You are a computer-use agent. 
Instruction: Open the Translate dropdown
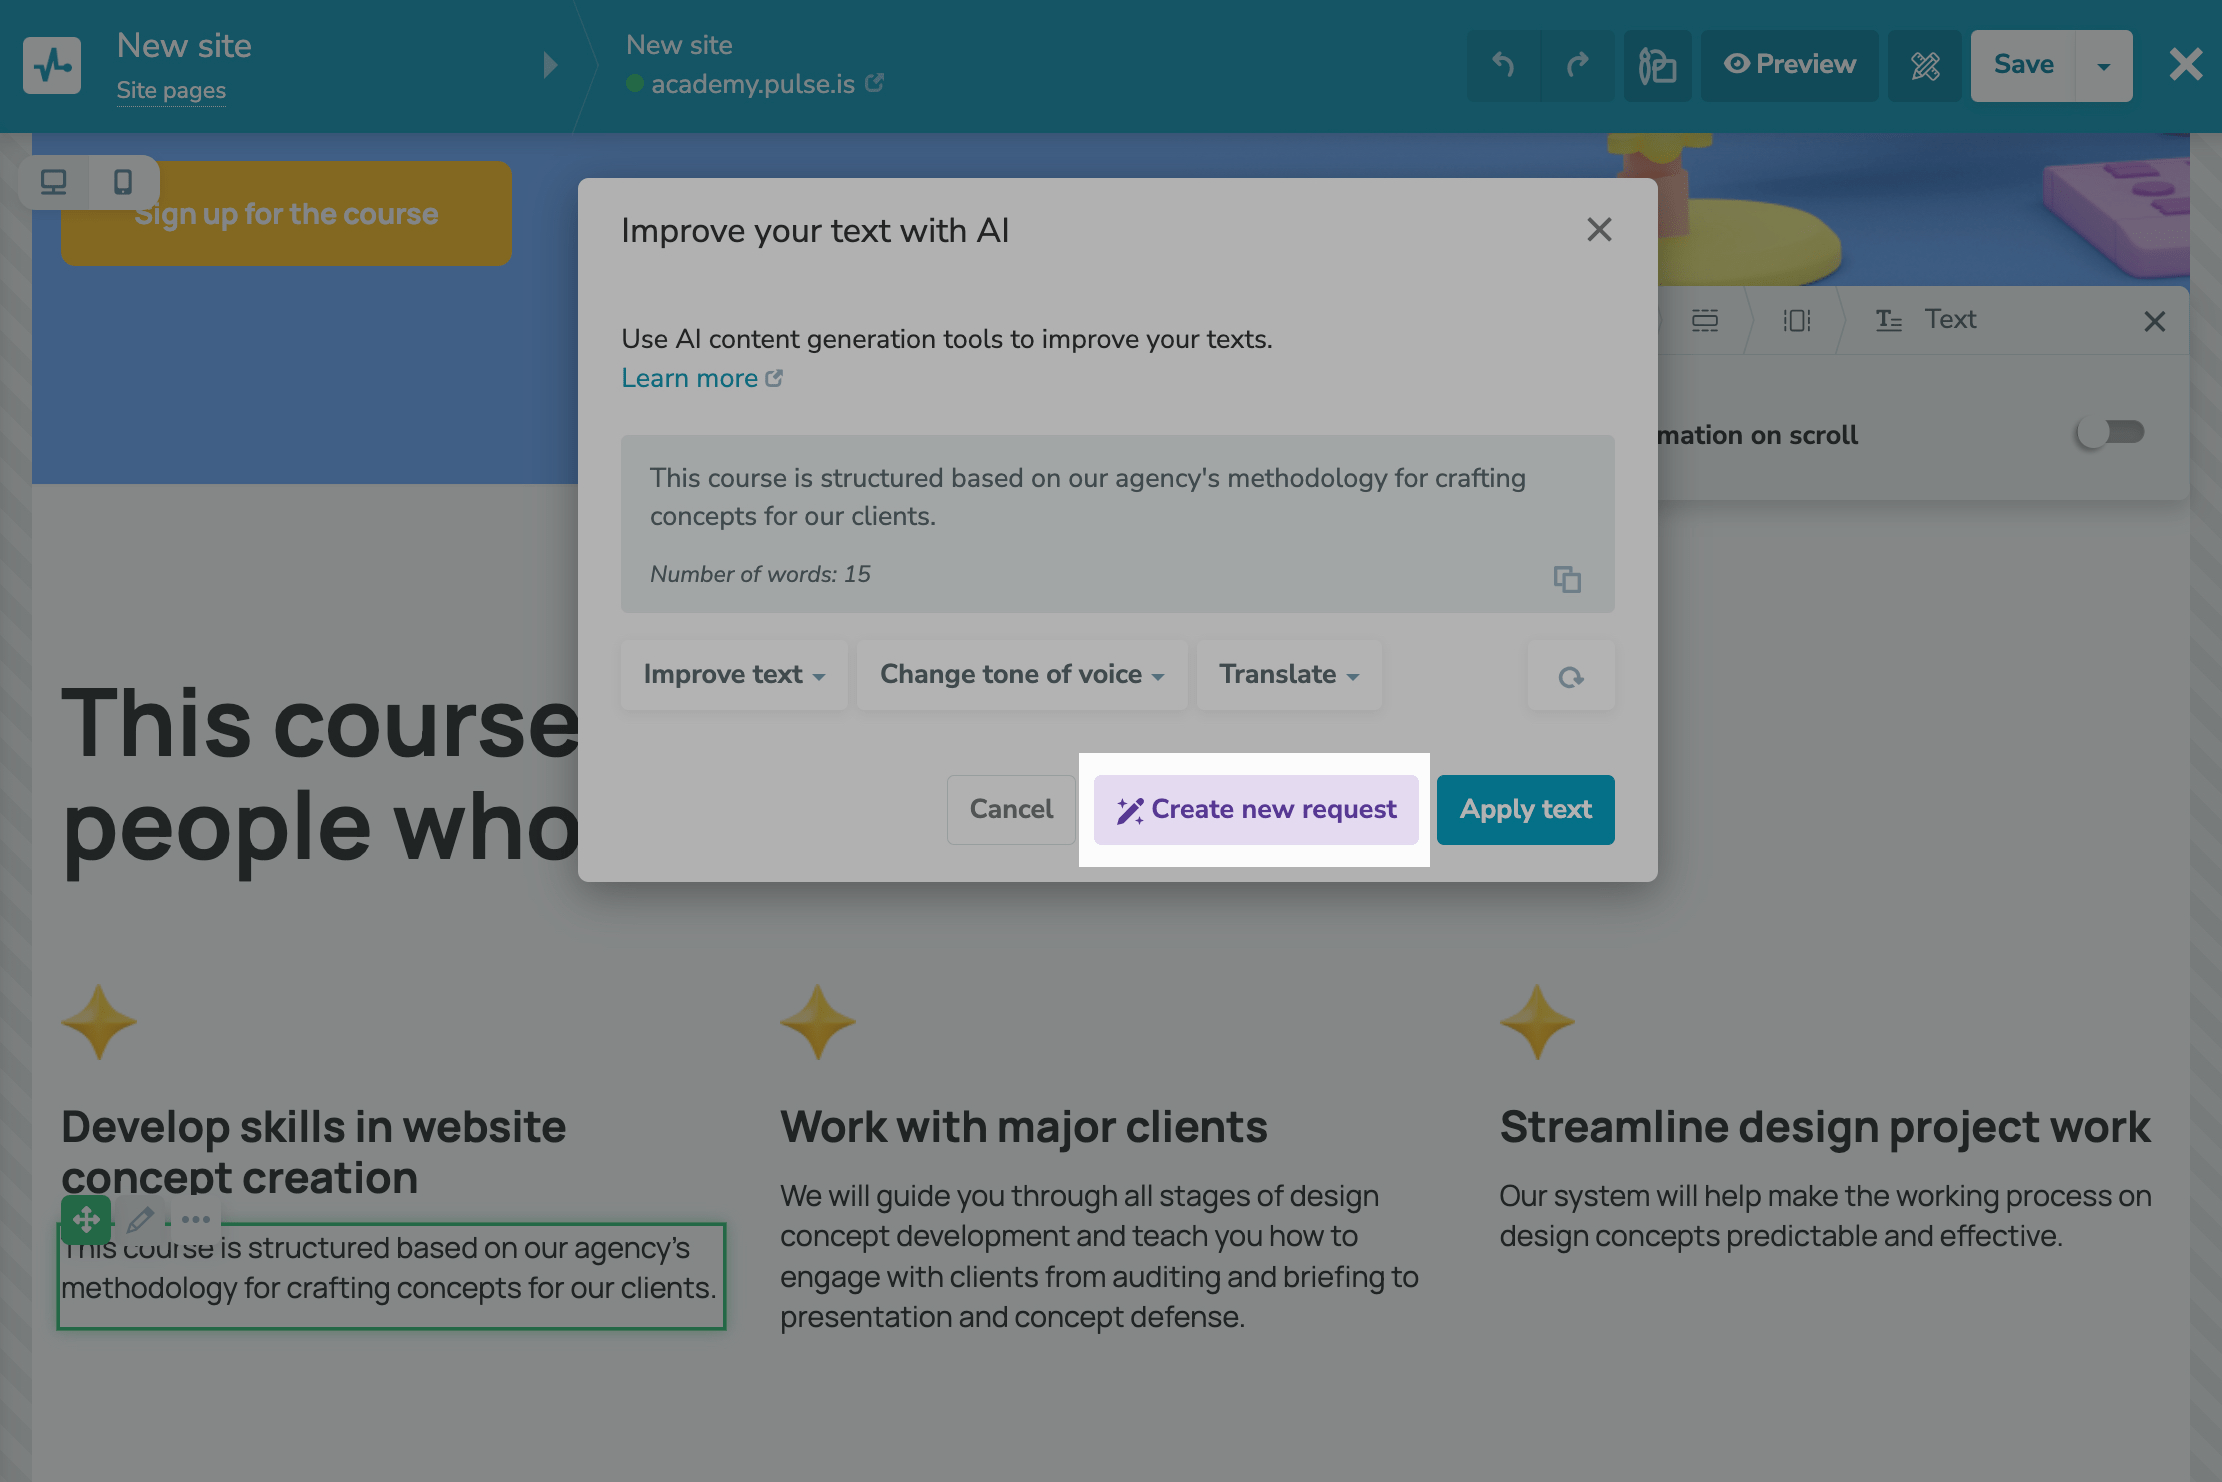1288,675
